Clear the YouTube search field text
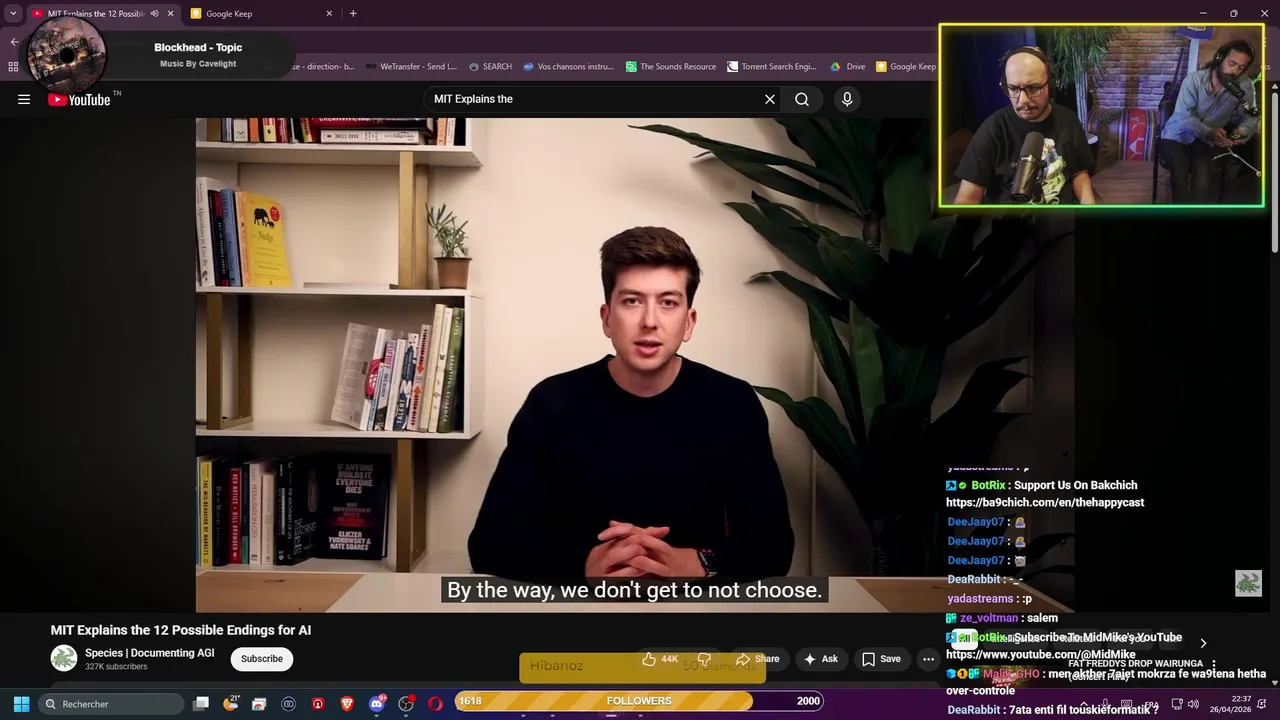The height and width of the screenshot is (720, 1280). coord(770,99)
